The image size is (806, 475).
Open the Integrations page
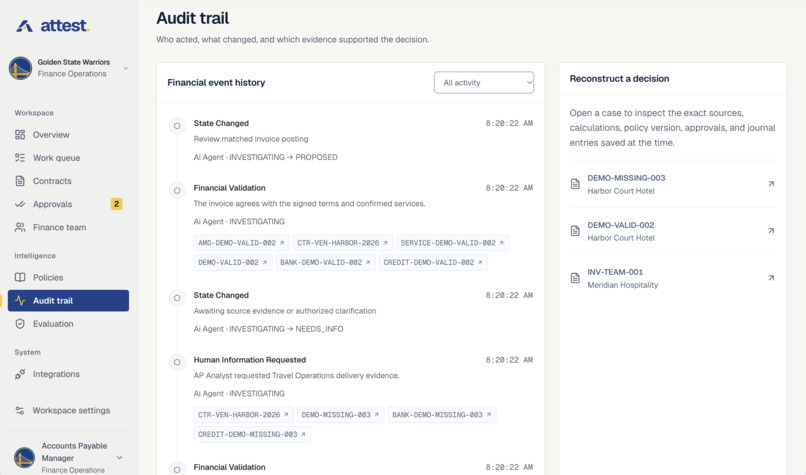[x=68, y=374]
